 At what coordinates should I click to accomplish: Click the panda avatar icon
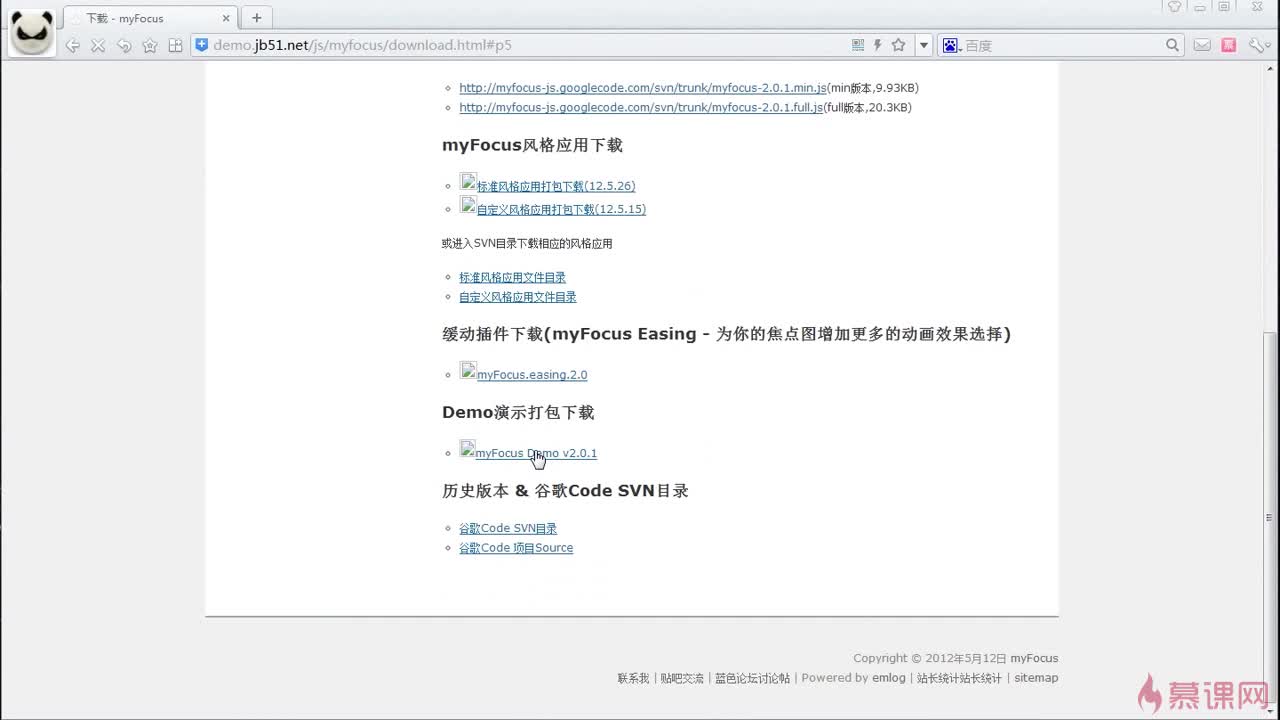pos(32,32)
